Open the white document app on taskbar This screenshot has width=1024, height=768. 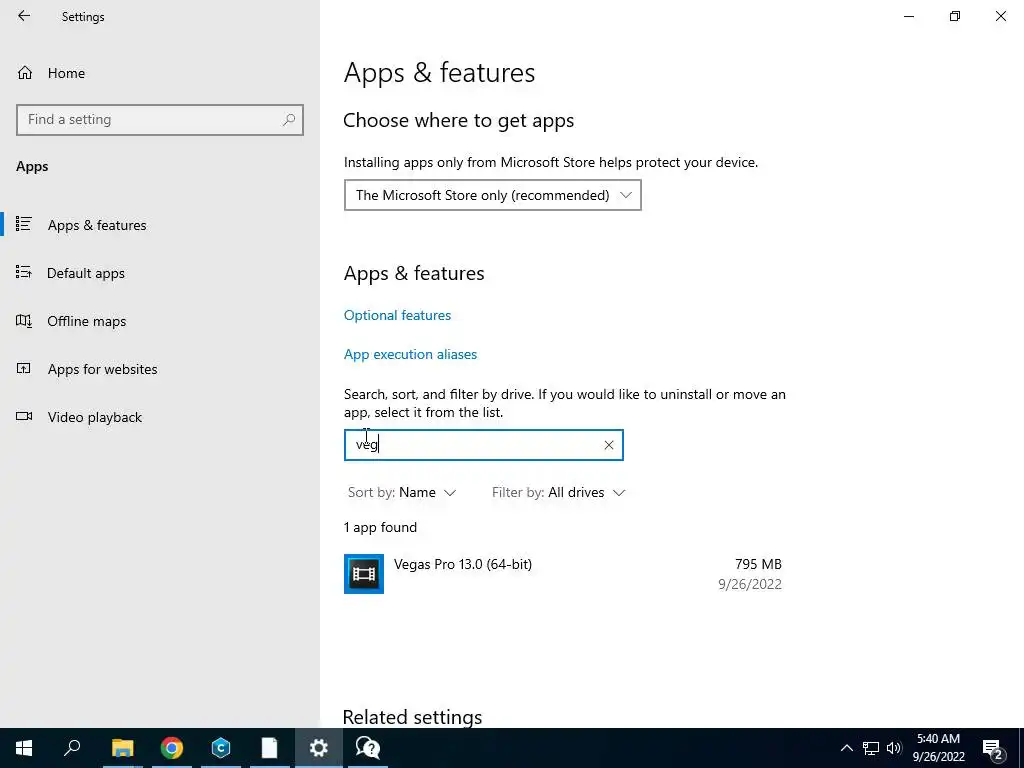pos(269,748)
